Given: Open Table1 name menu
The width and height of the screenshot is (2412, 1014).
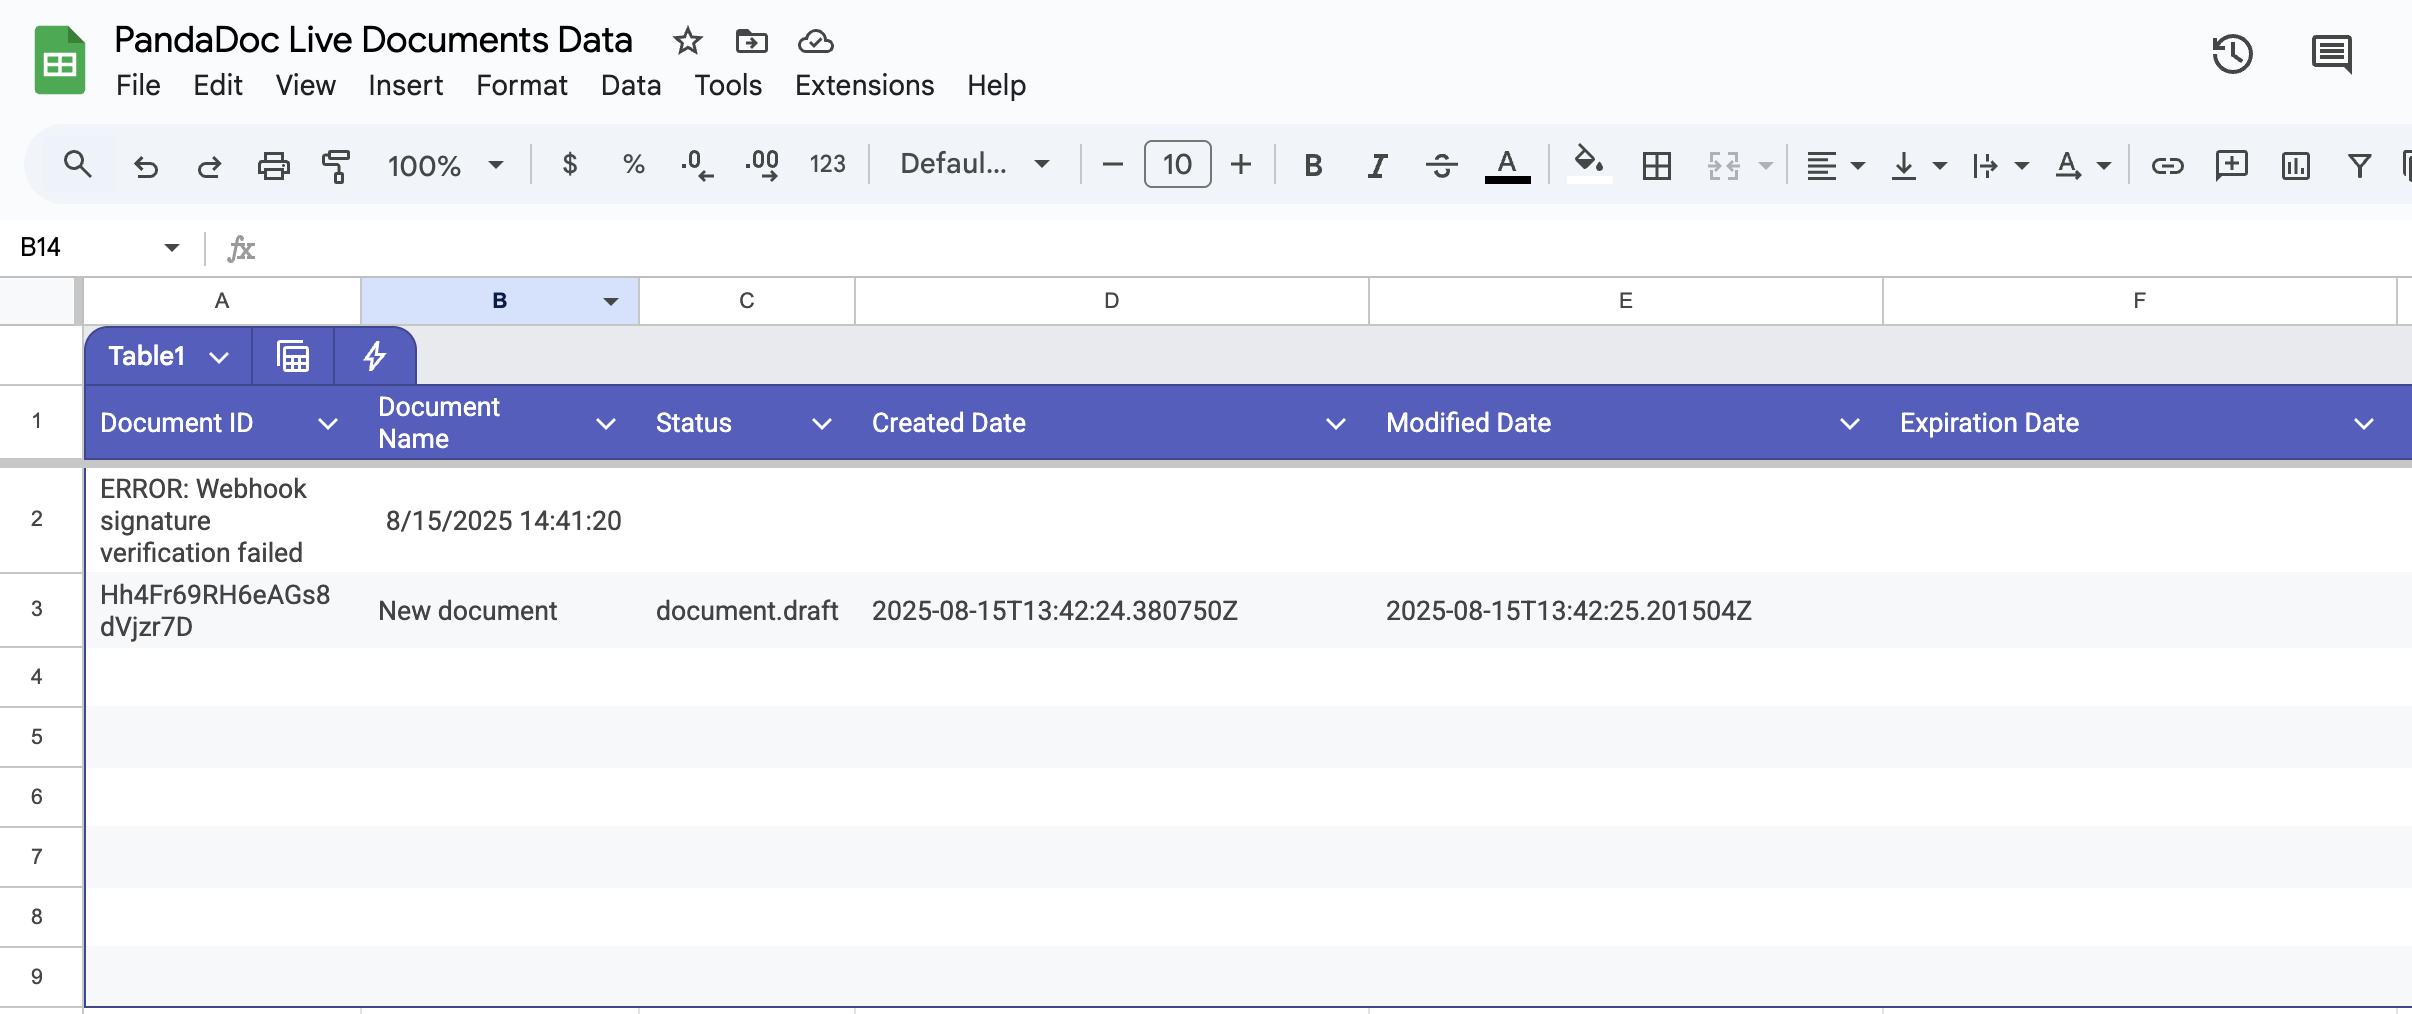Looking at the screenshot, I should pyautogui.click(x=168, y=356).
